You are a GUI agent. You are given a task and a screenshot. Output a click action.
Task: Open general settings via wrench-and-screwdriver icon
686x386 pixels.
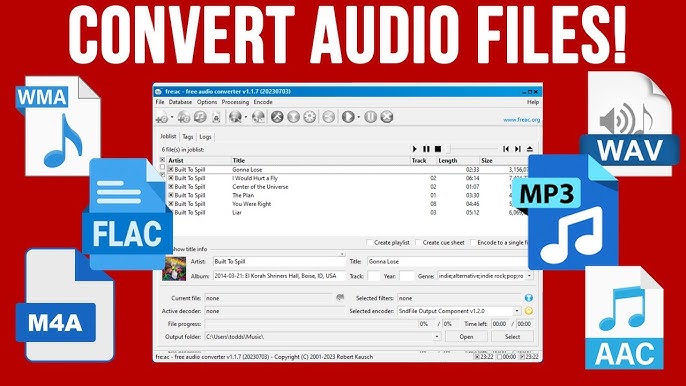[x=277, y=117]
